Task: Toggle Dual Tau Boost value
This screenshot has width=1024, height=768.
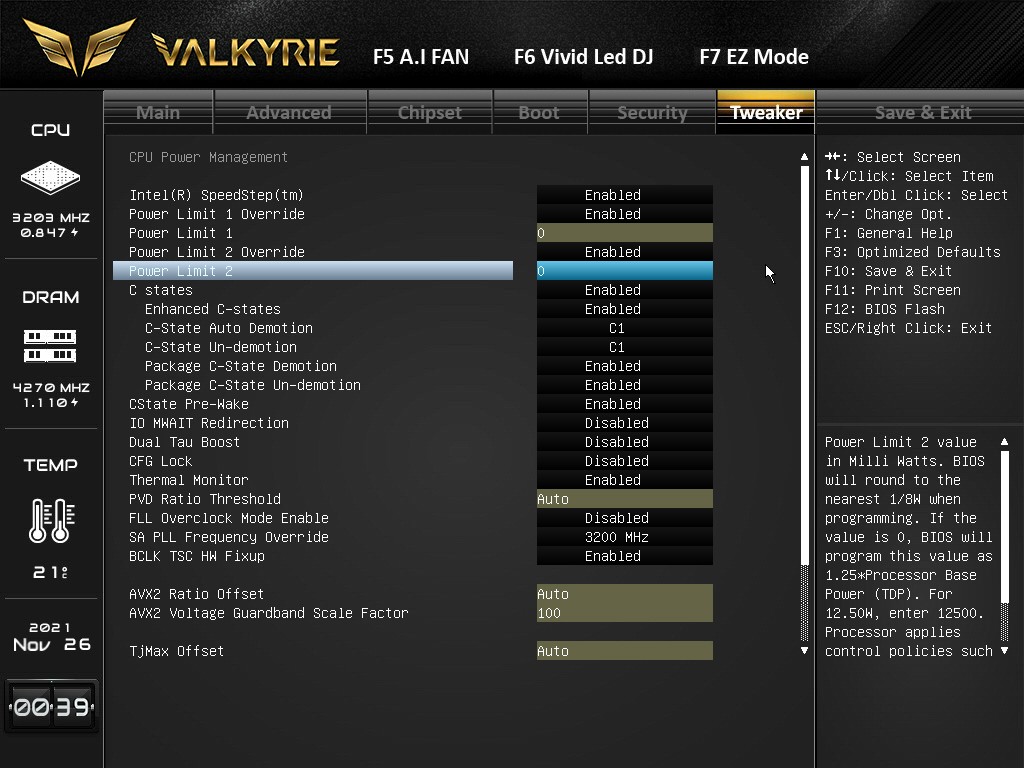Action: click(x=624, y=441)
